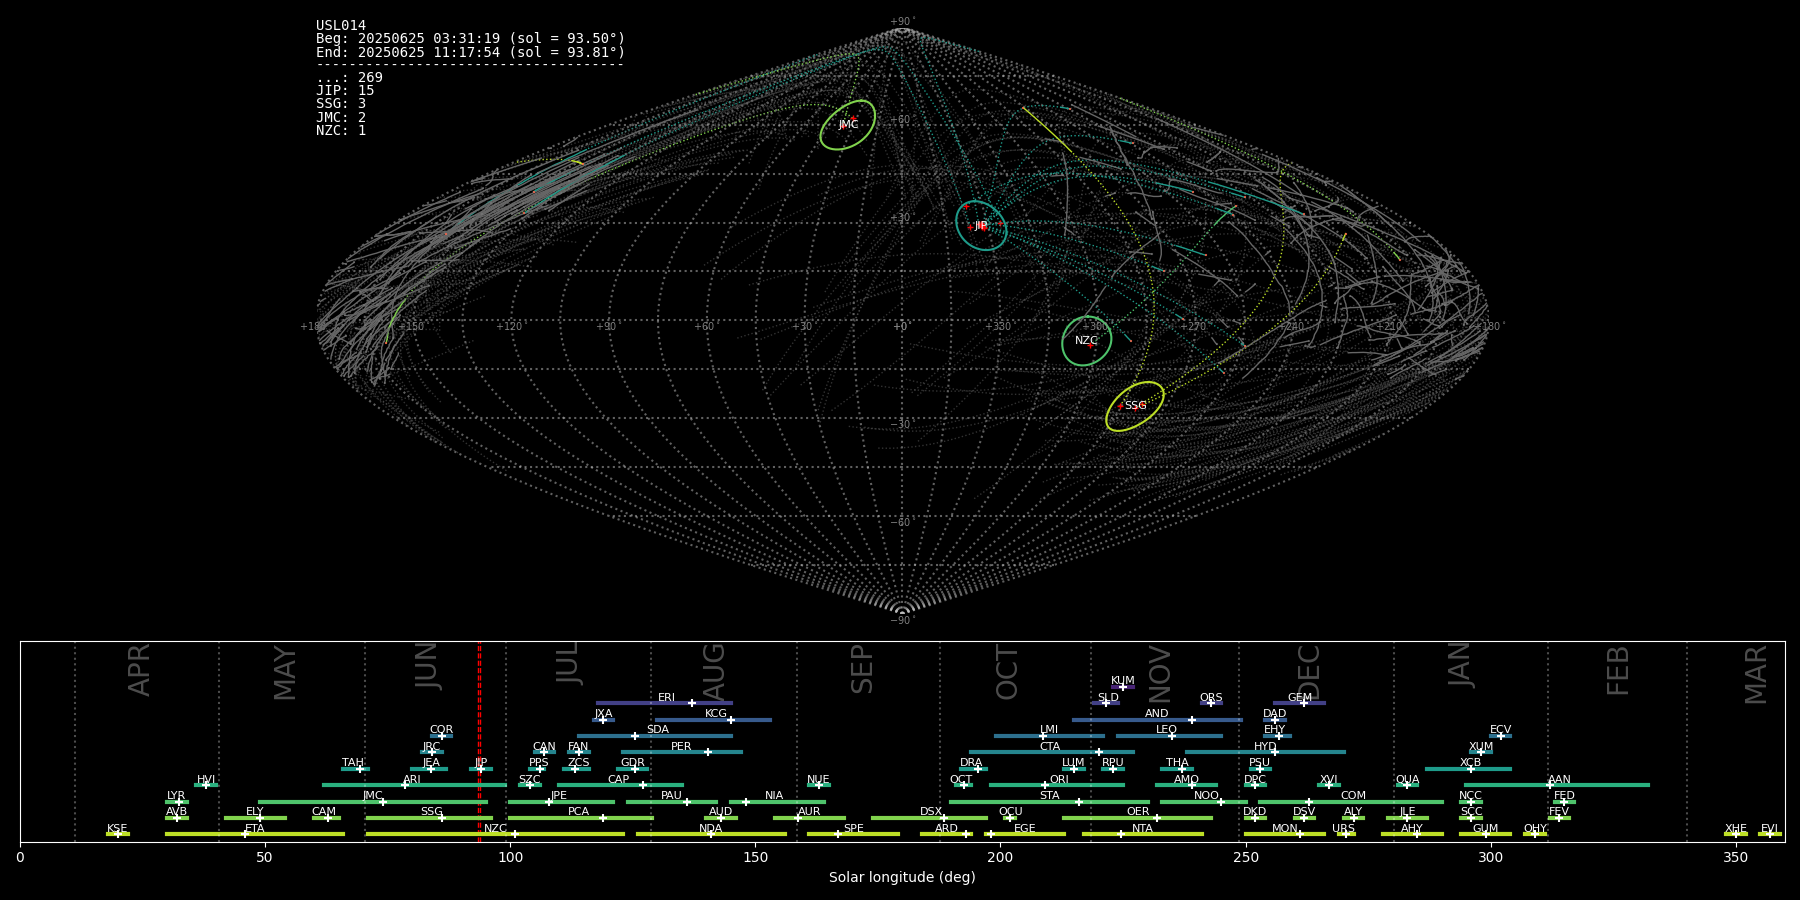Click the SSG radiant label on sky map
Image resolution: width=1800 pixels, height=900 pixels.
point(1135,406)
